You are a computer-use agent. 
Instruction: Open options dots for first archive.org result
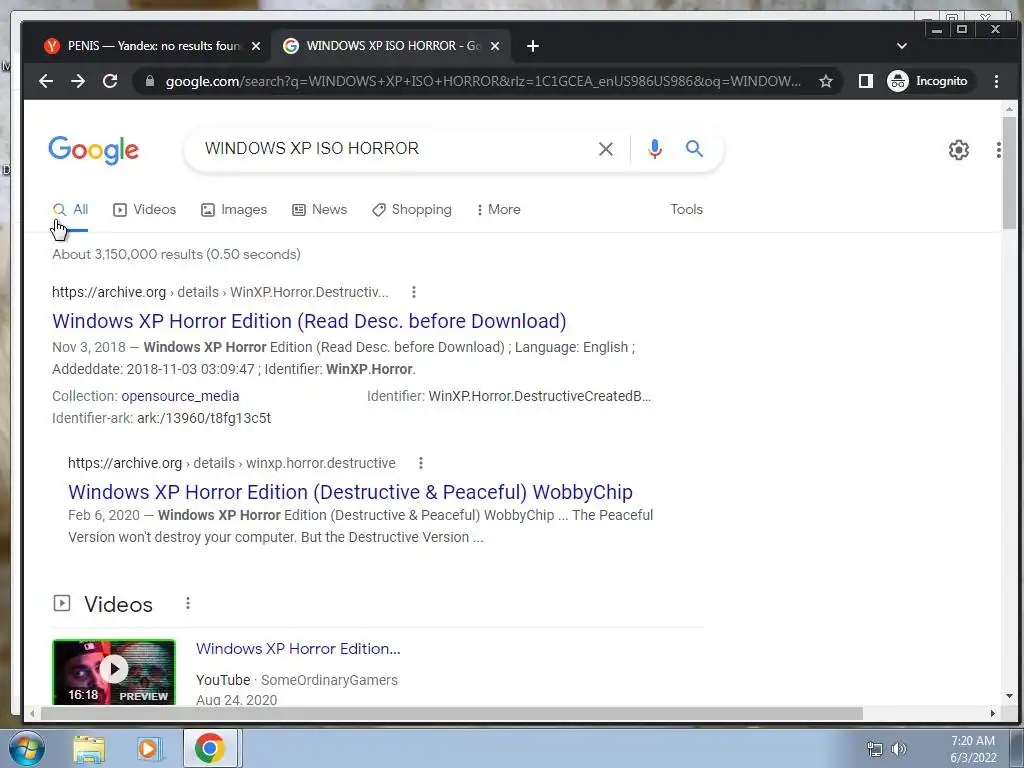pos(413,292)
